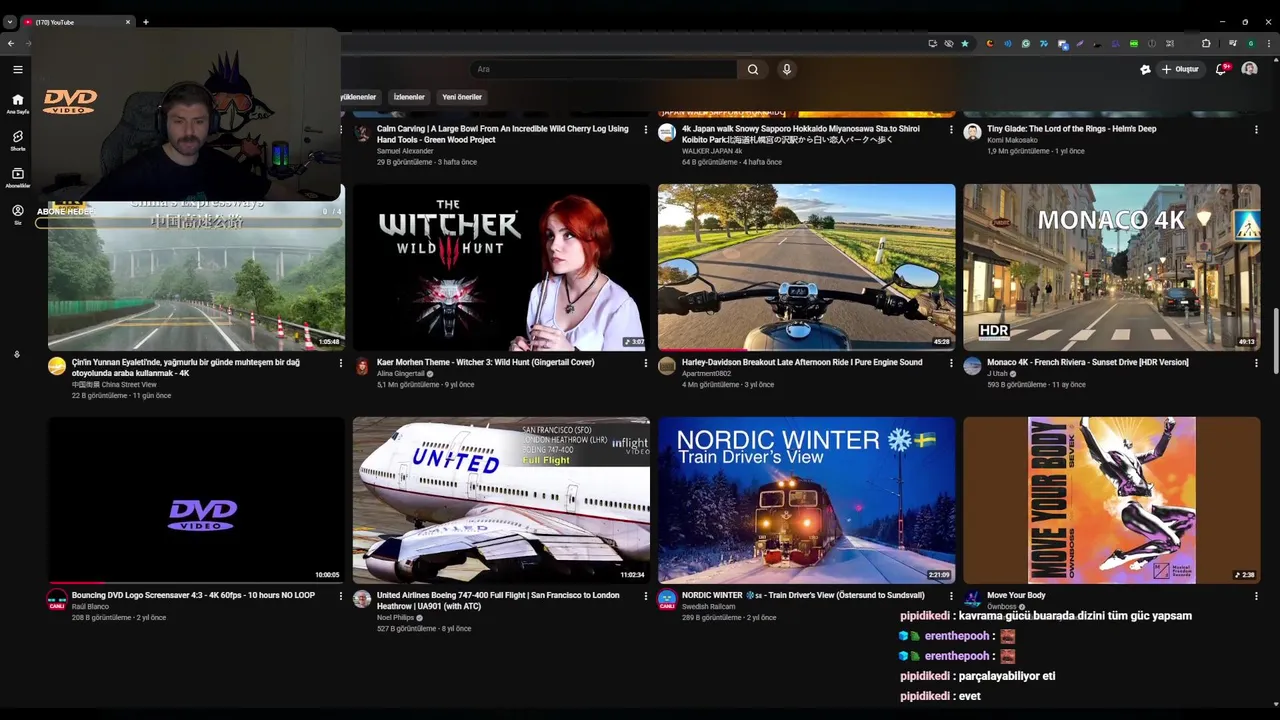Open the Swedish Railcam channel avatar
Viewport: 1280px width, 720px height.
667,599
